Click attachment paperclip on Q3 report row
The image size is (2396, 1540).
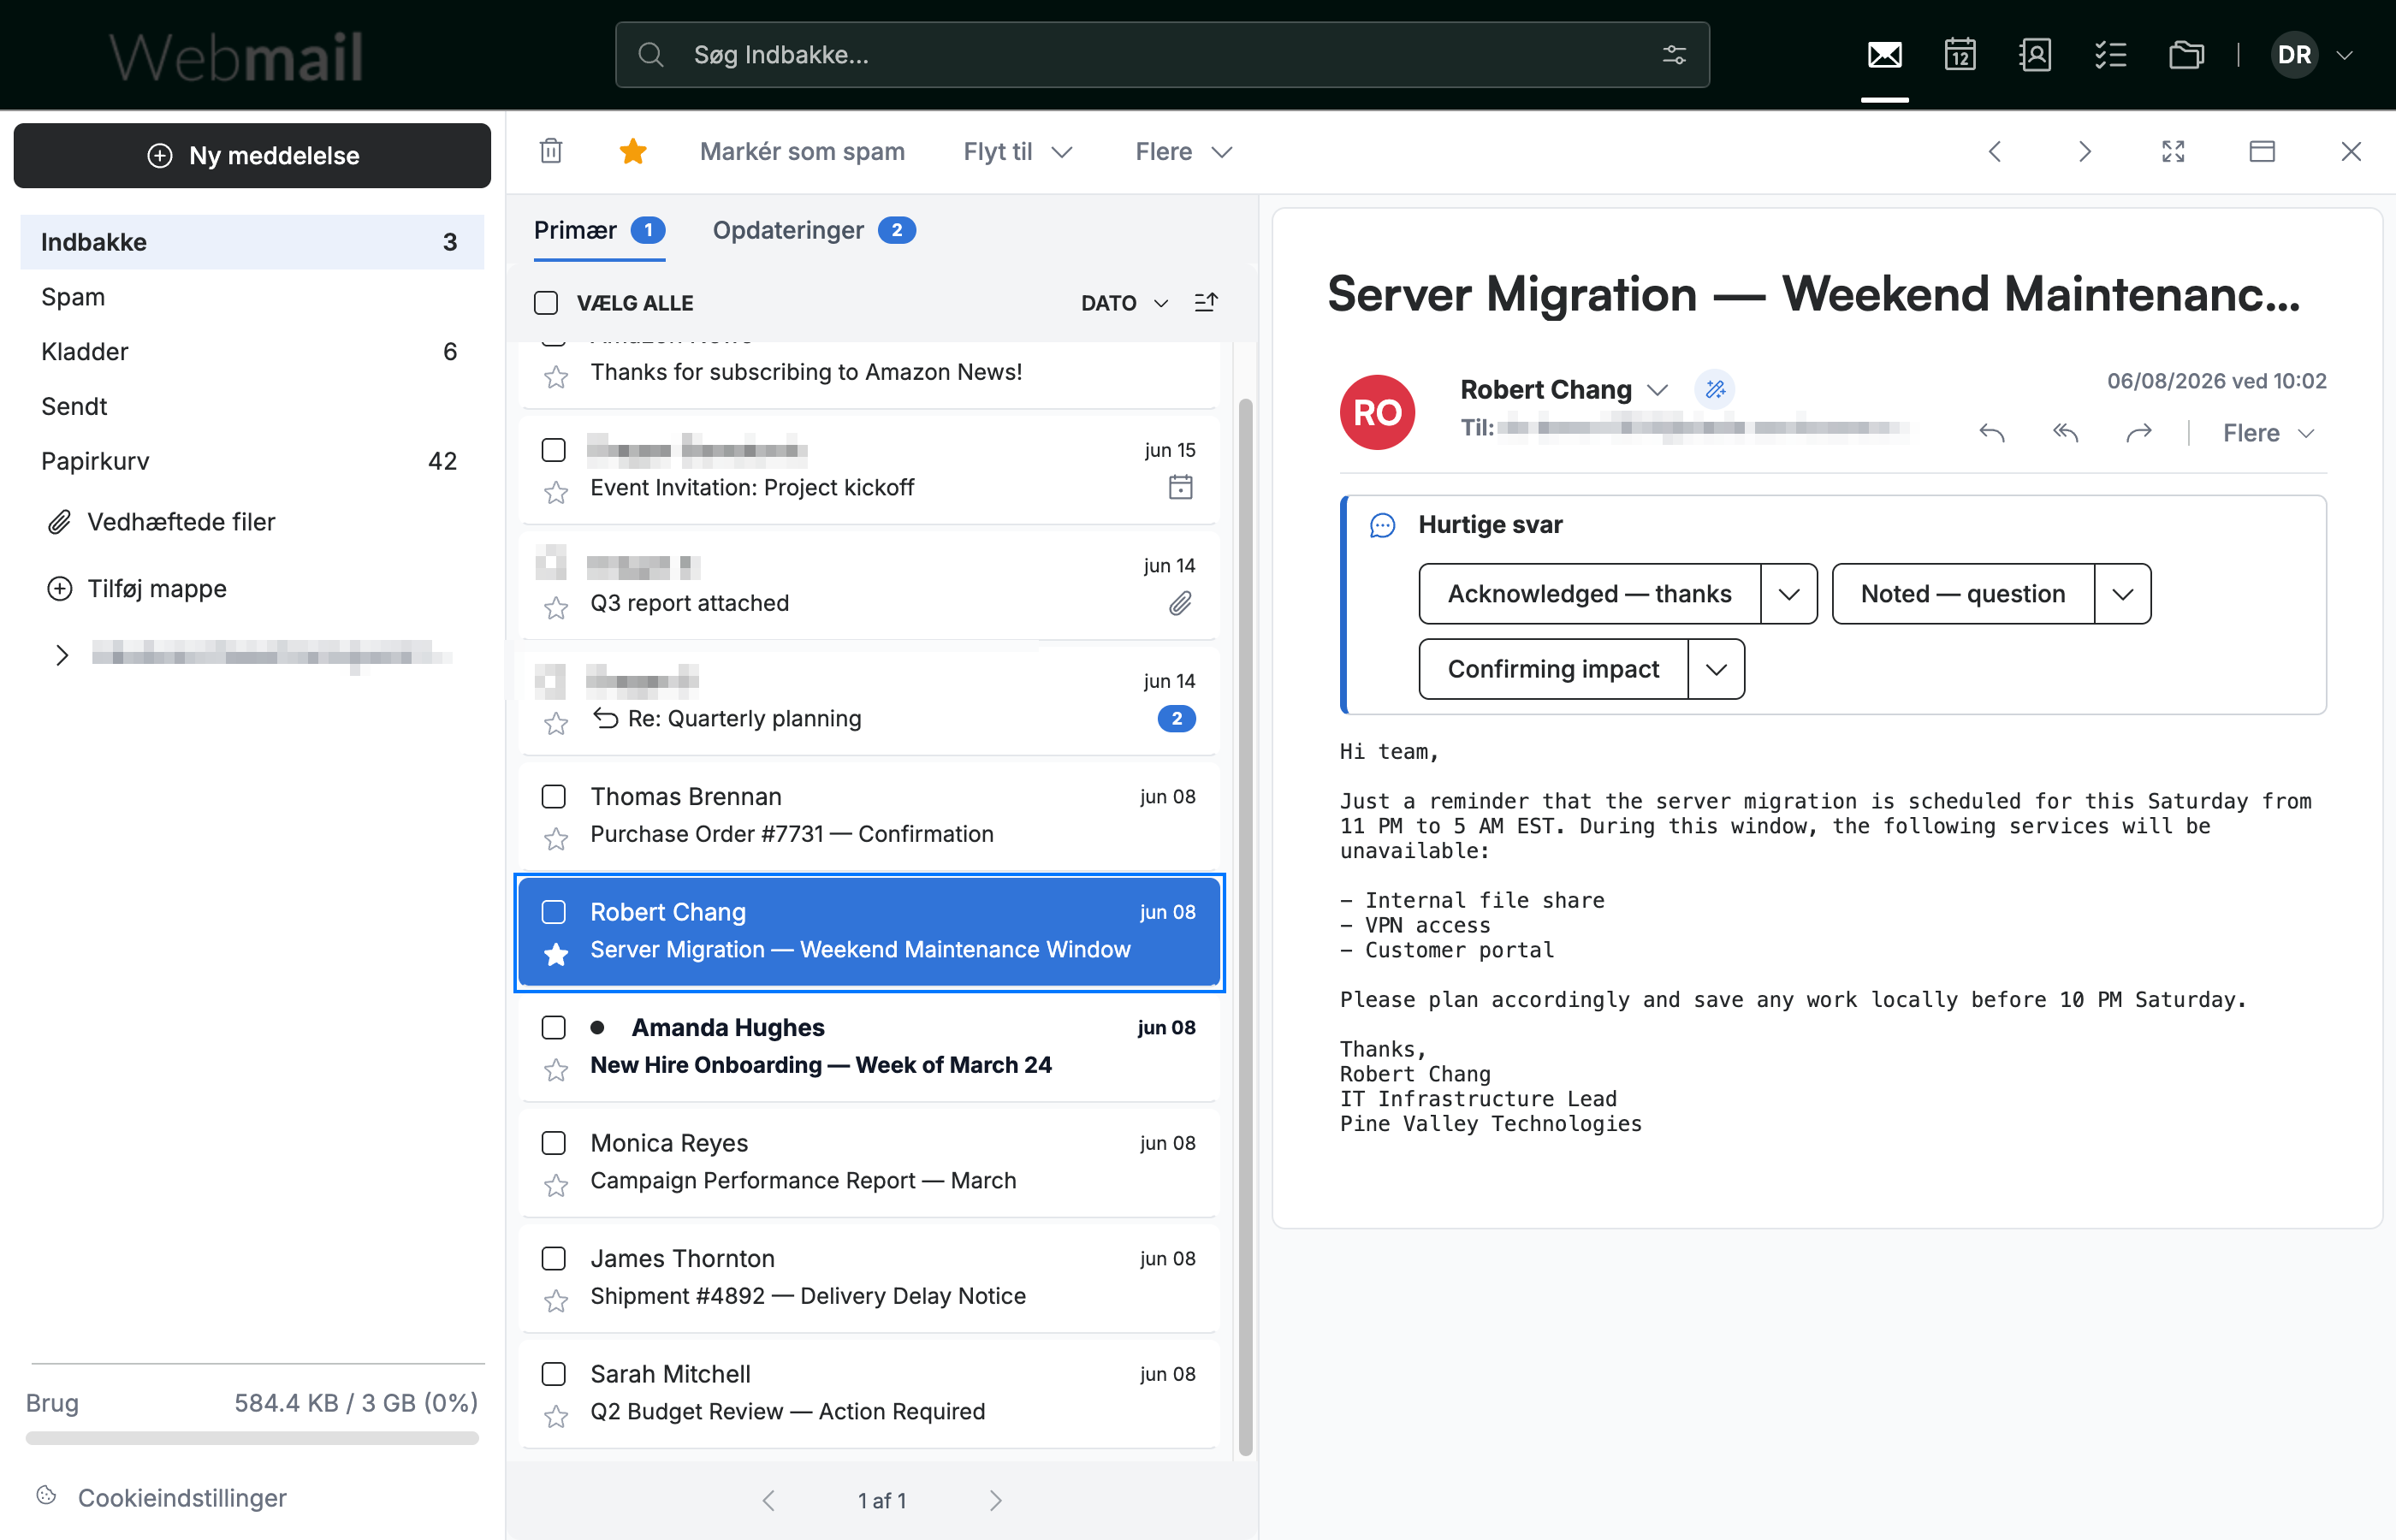(x=1181, y=603)
